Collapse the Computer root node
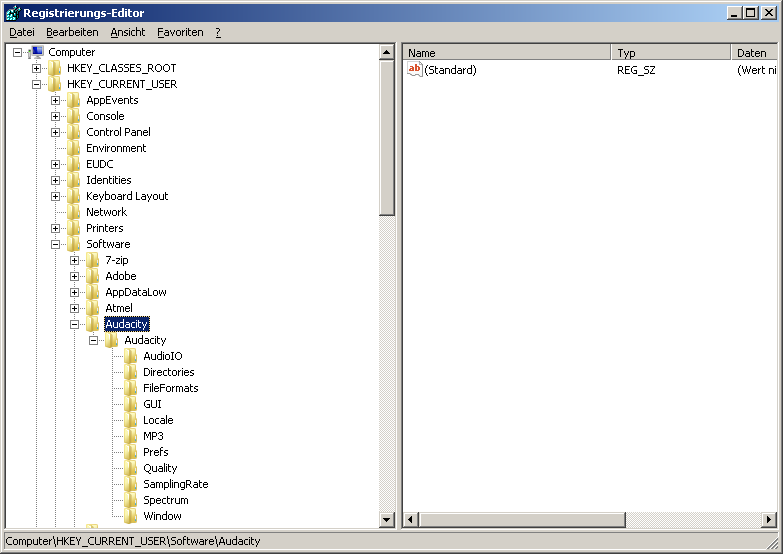This screenshot has height=554, width=783. (x=17, y=52)
